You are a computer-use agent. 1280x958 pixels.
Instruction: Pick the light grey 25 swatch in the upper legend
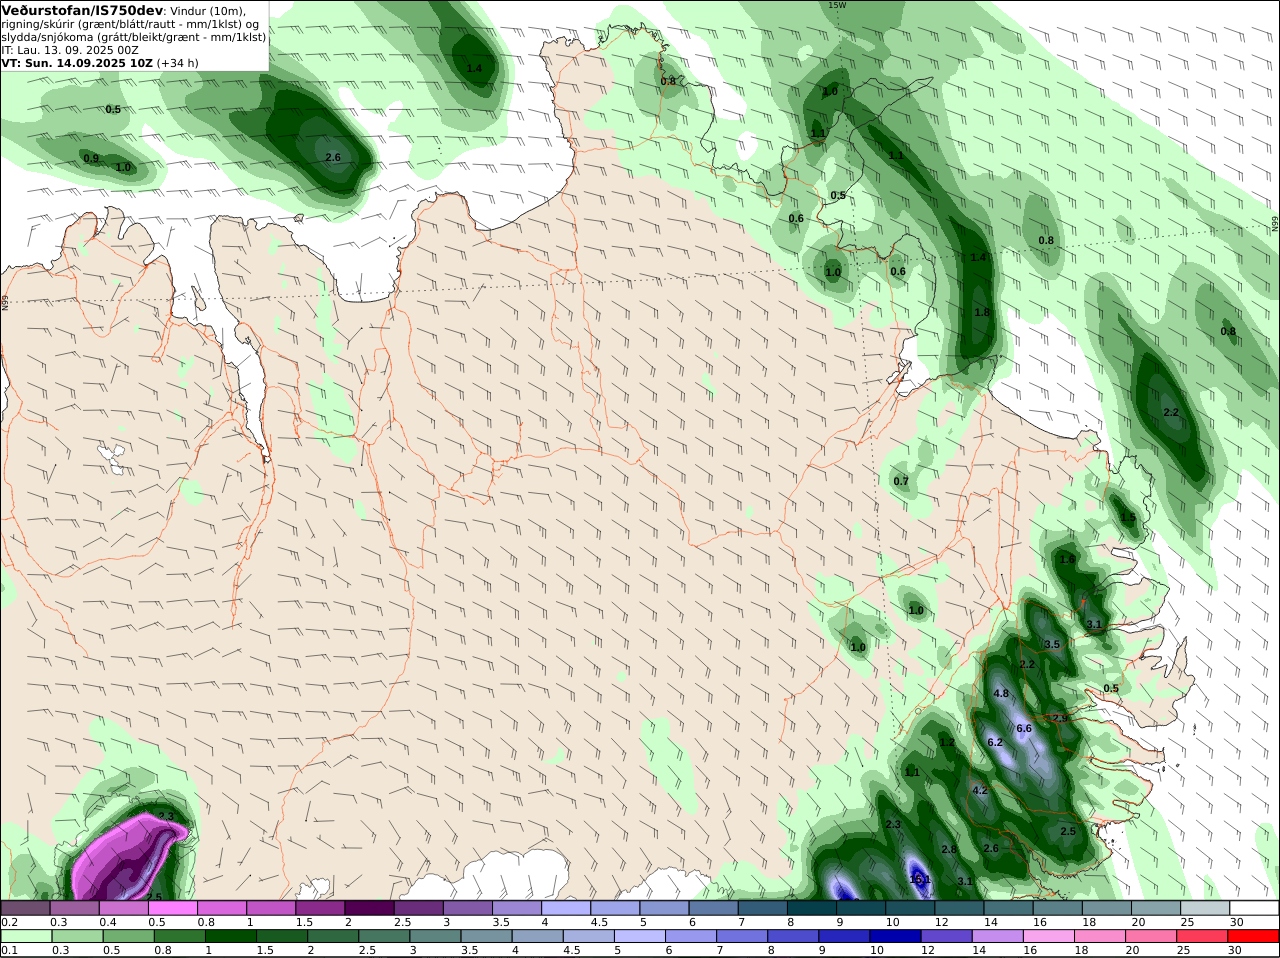point(1206,908)
